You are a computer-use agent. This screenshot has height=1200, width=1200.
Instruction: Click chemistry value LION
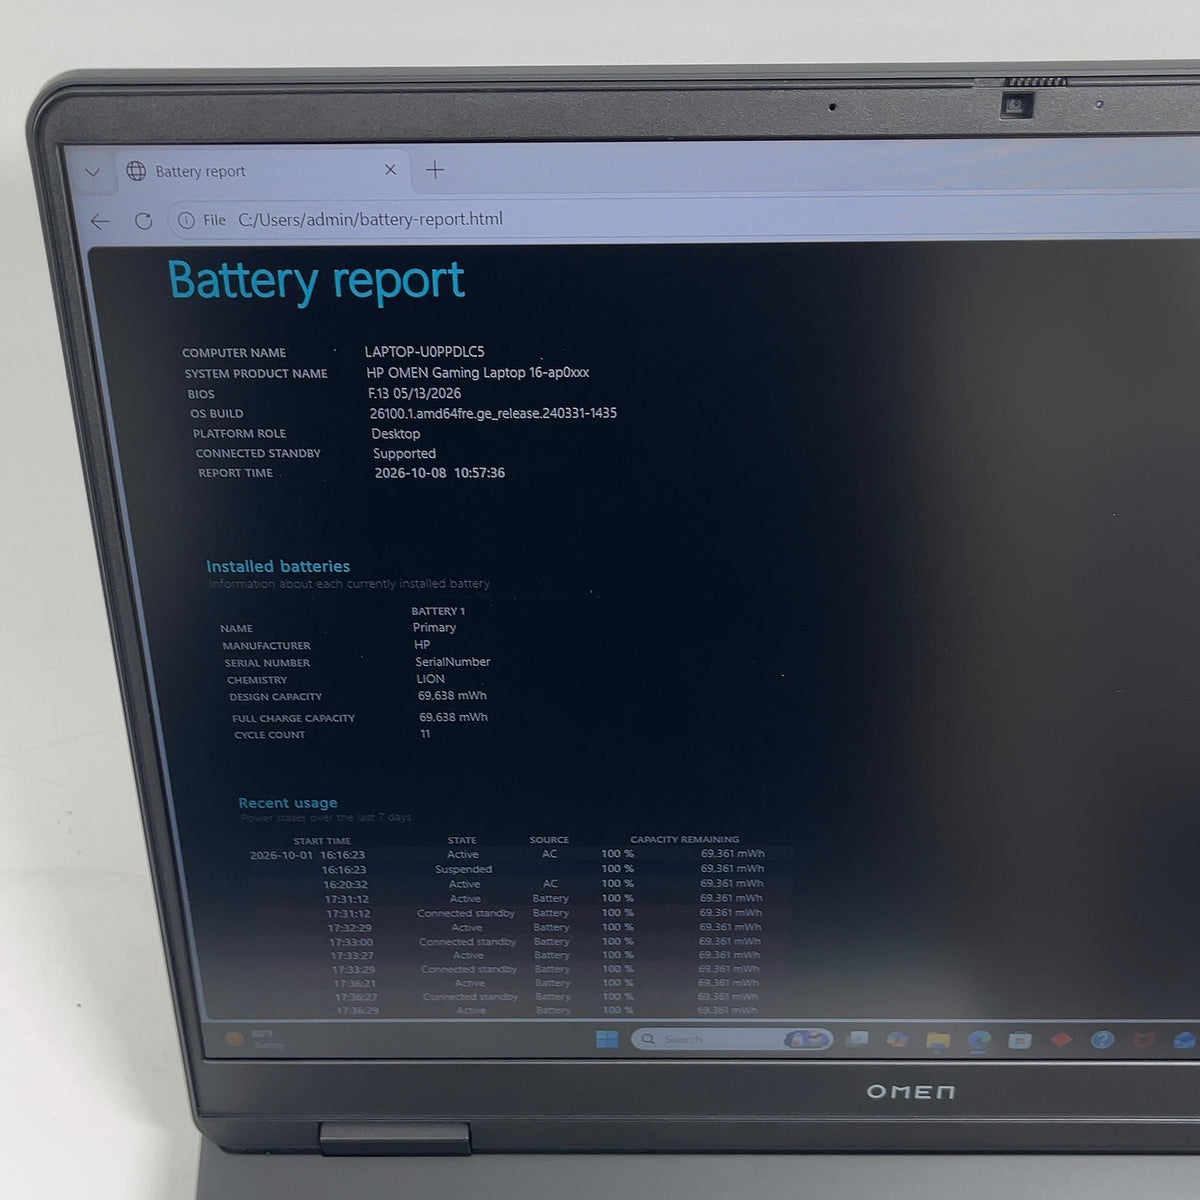430,679
